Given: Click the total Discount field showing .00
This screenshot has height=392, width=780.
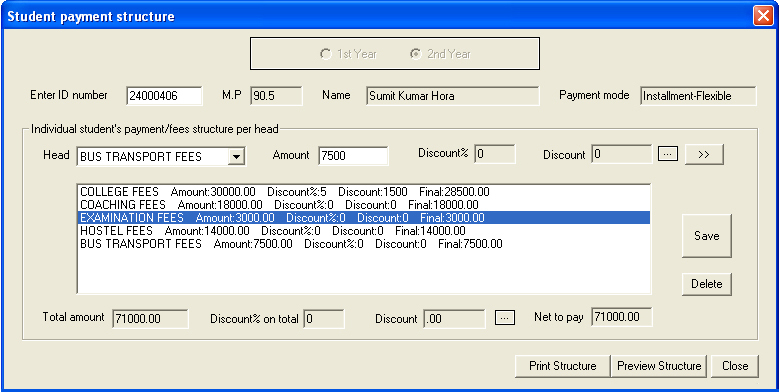Looking at the screenshot, I should tap(455, 319).
